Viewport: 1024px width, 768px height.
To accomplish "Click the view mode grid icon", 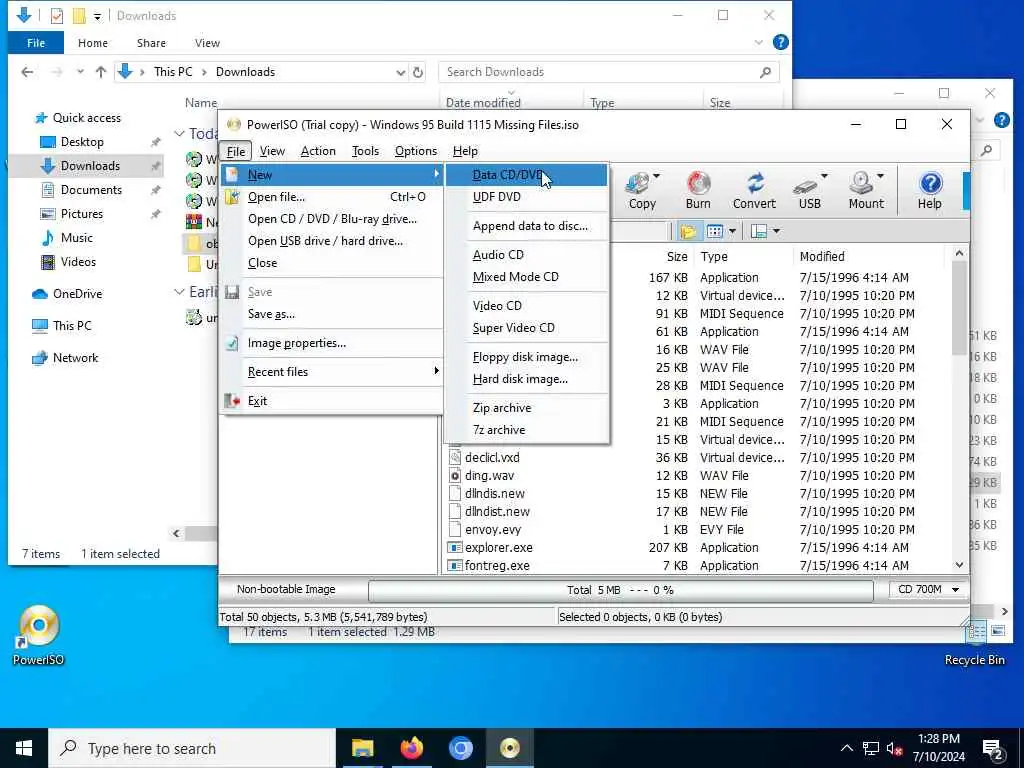I will (x=715, y=231).
